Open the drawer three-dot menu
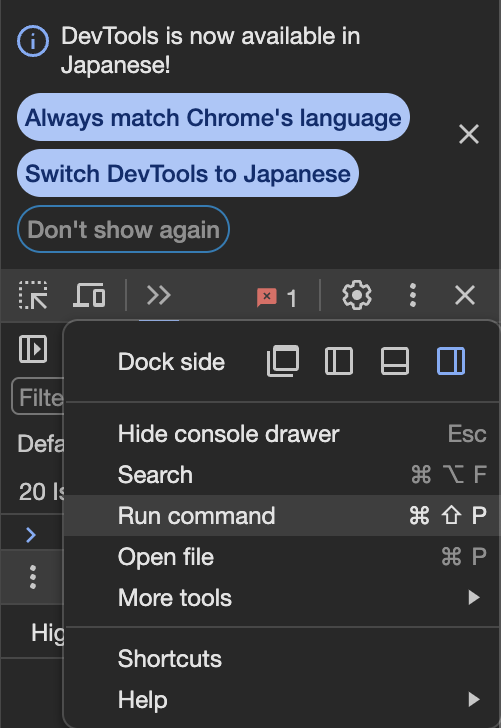501x728 pixels. pos(33,577)
